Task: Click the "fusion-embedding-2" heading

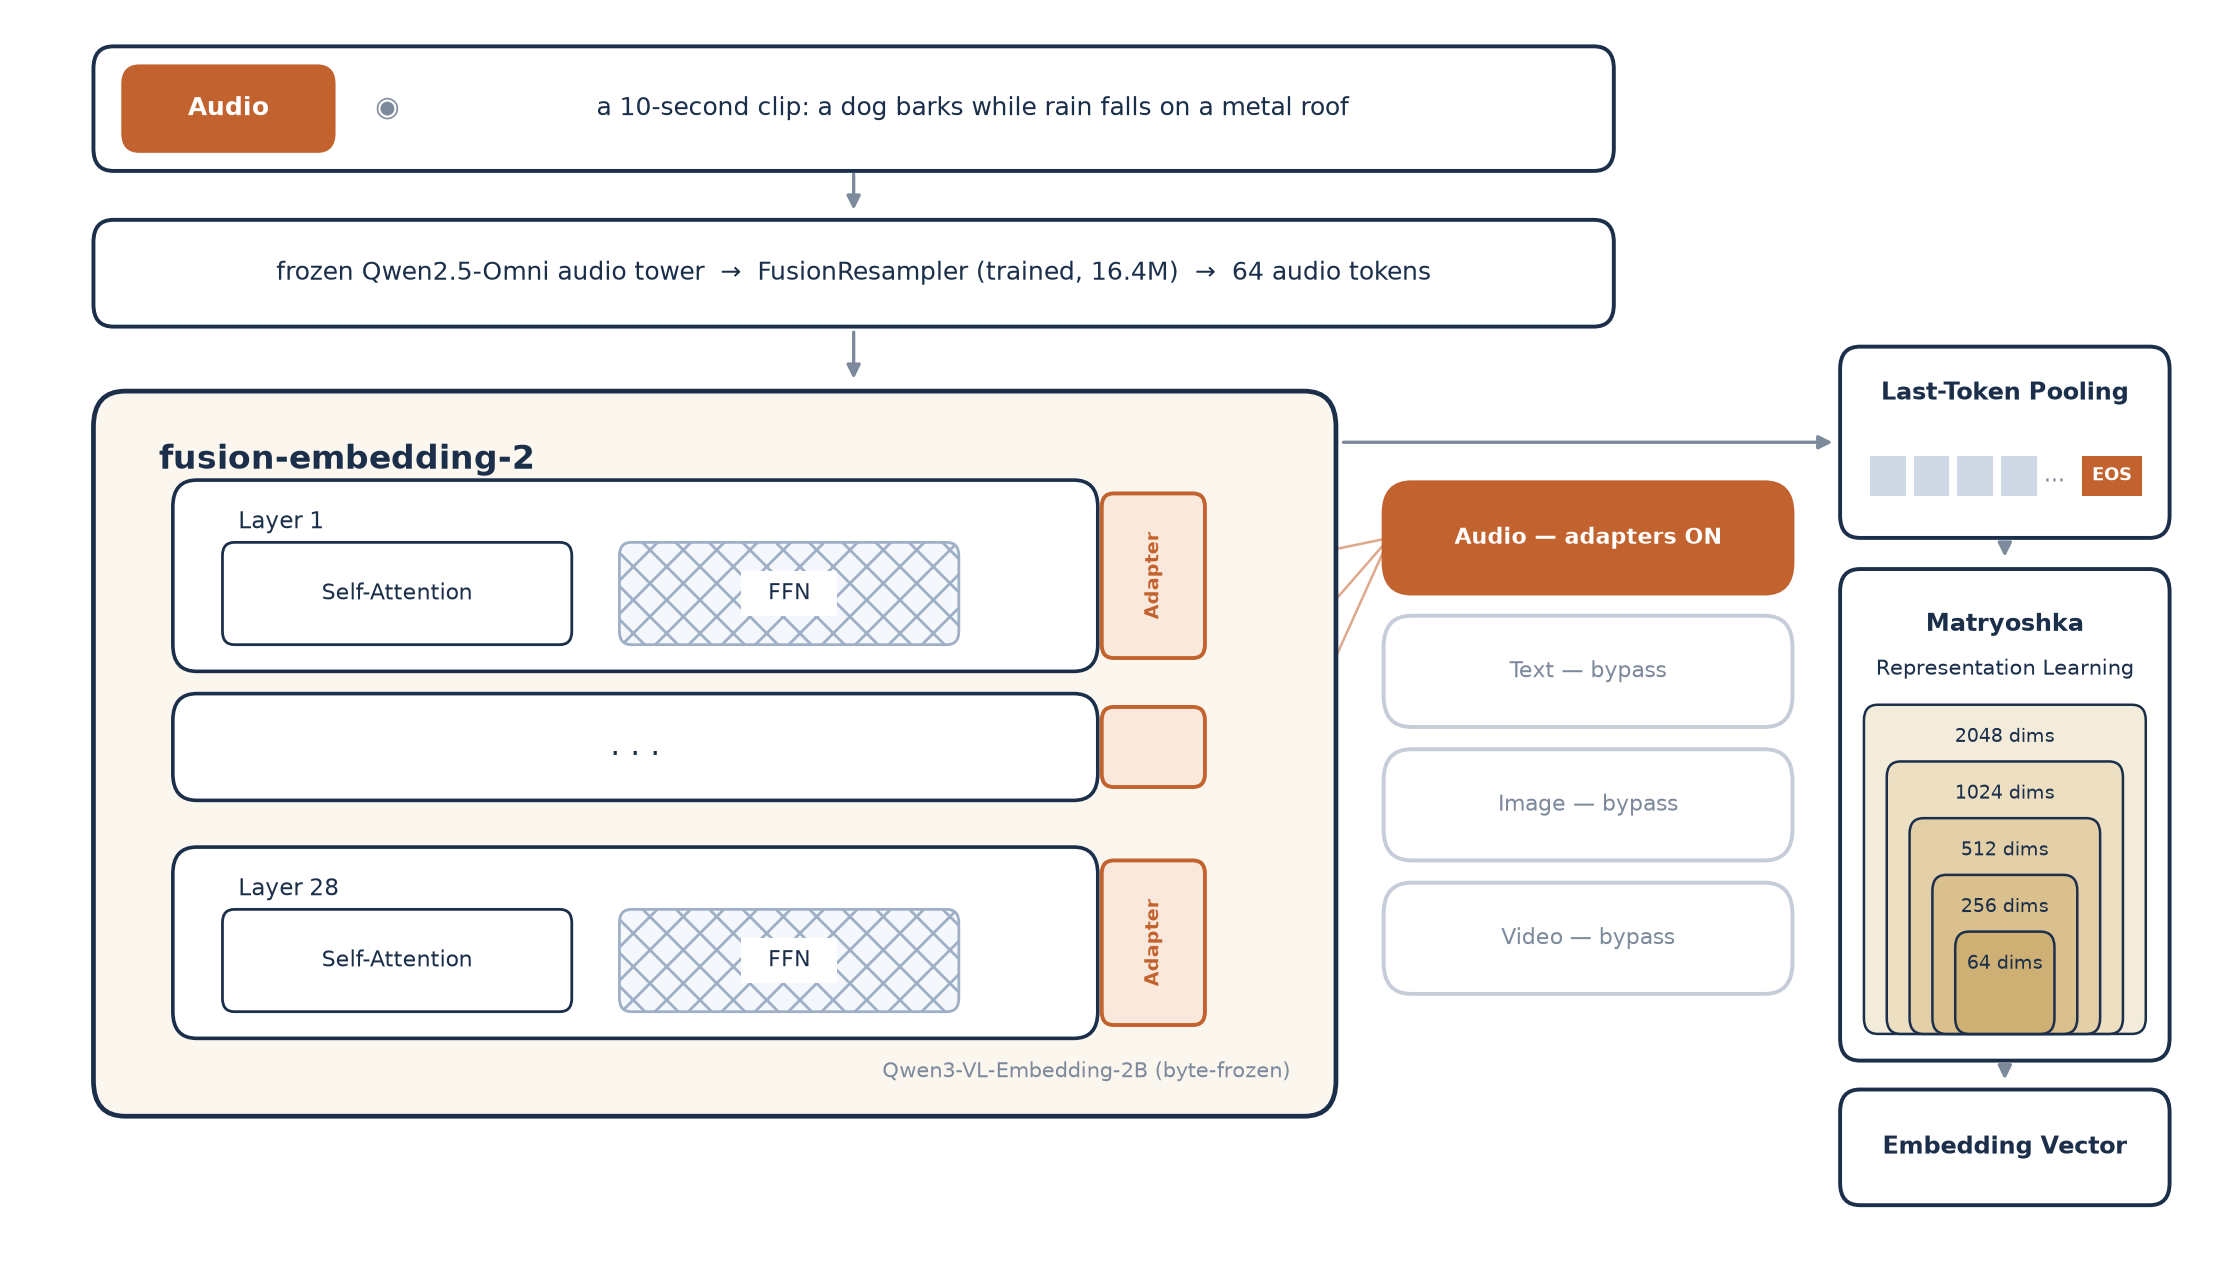Action: pyautogui.click(x=346, y=457)
